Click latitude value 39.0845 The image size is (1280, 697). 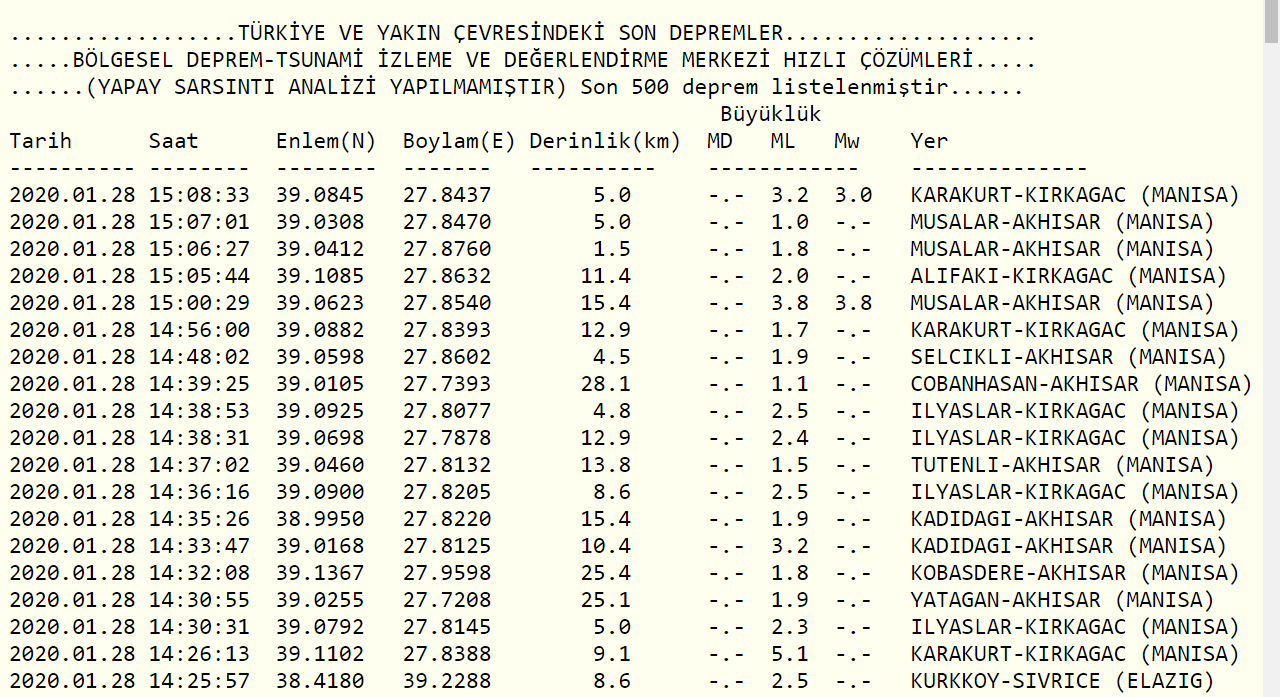click(x=320, y=195)
